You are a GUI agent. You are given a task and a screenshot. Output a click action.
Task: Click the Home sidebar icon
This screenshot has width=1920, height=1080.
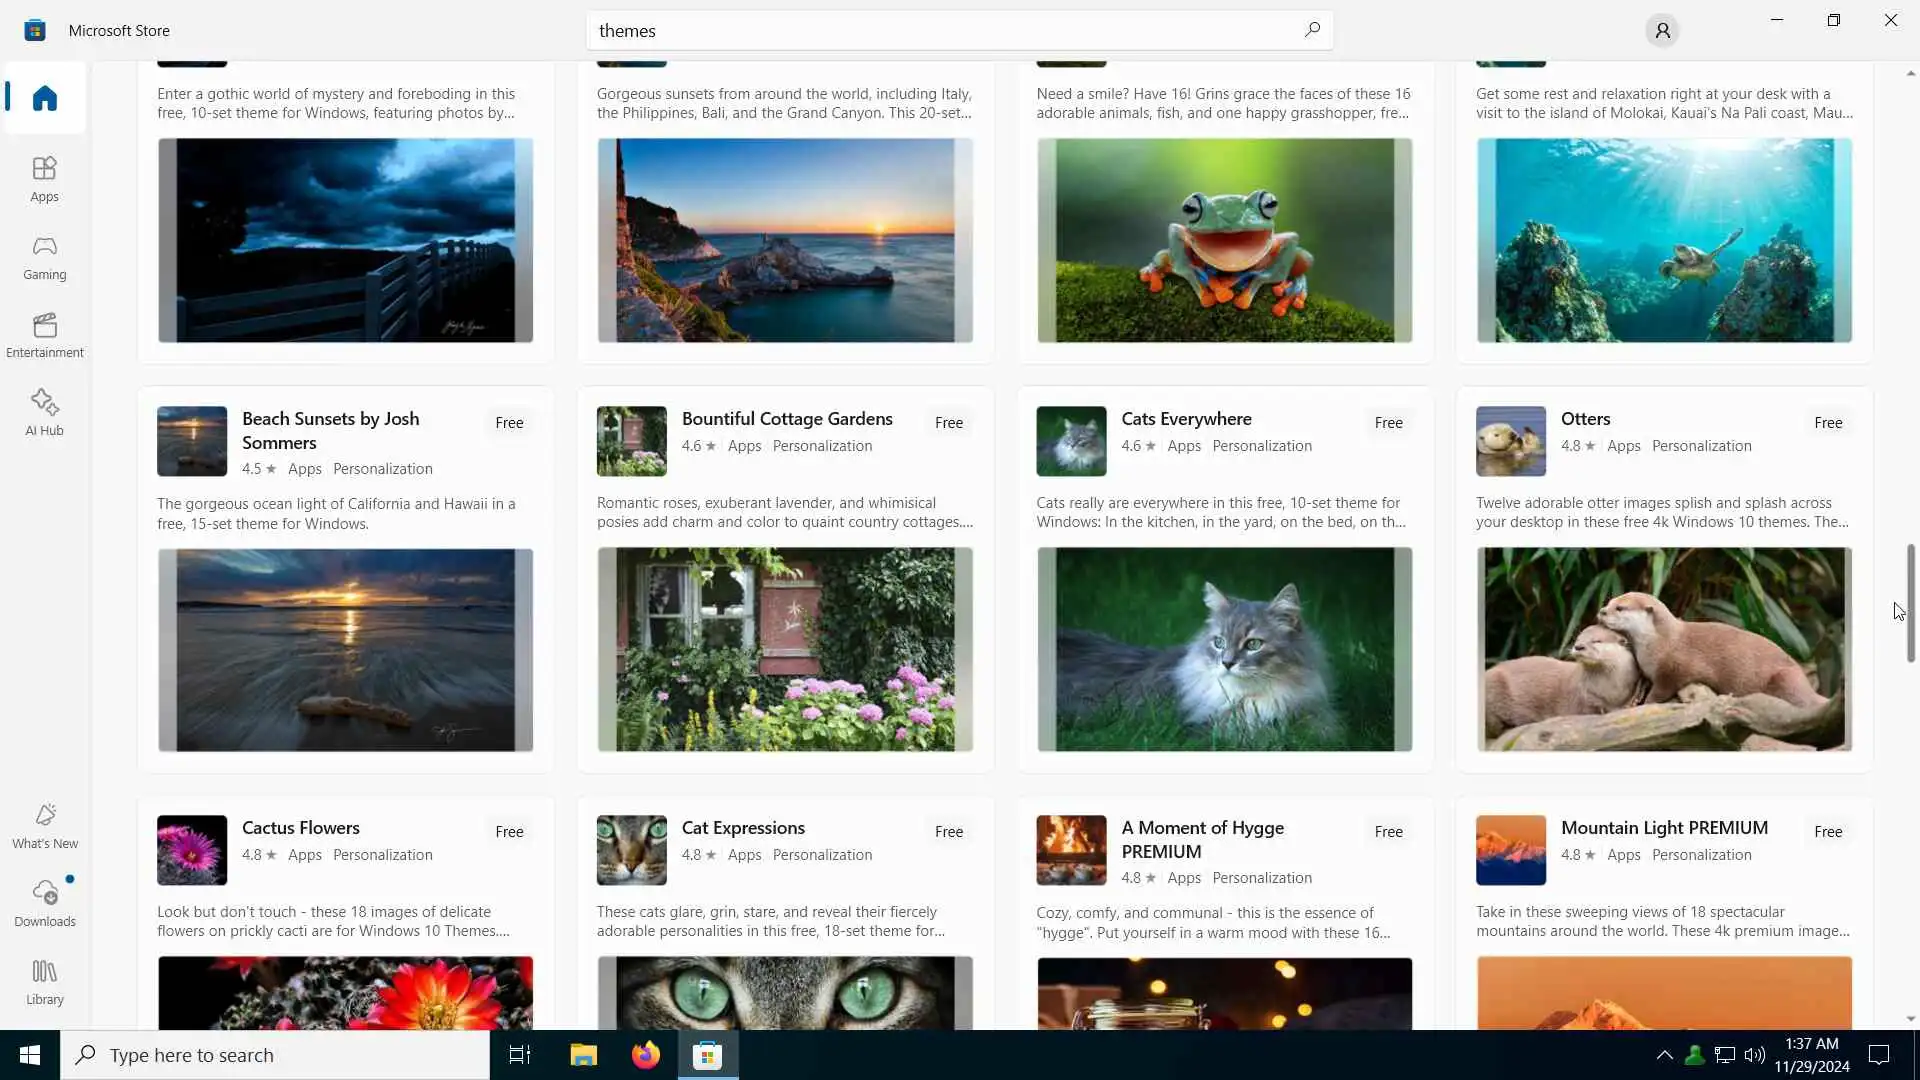[x=44, y=98]
